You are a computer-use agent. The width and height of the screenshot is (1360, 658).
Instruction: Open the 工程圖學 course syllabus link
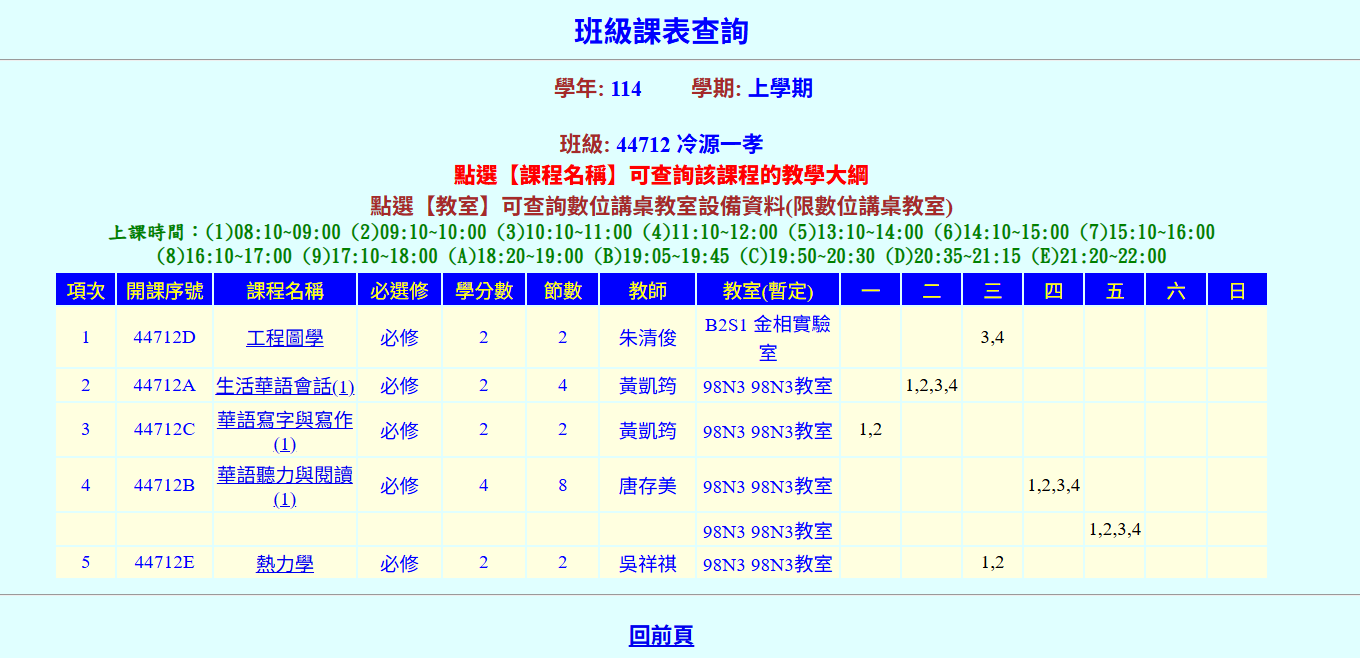point(284,338)
